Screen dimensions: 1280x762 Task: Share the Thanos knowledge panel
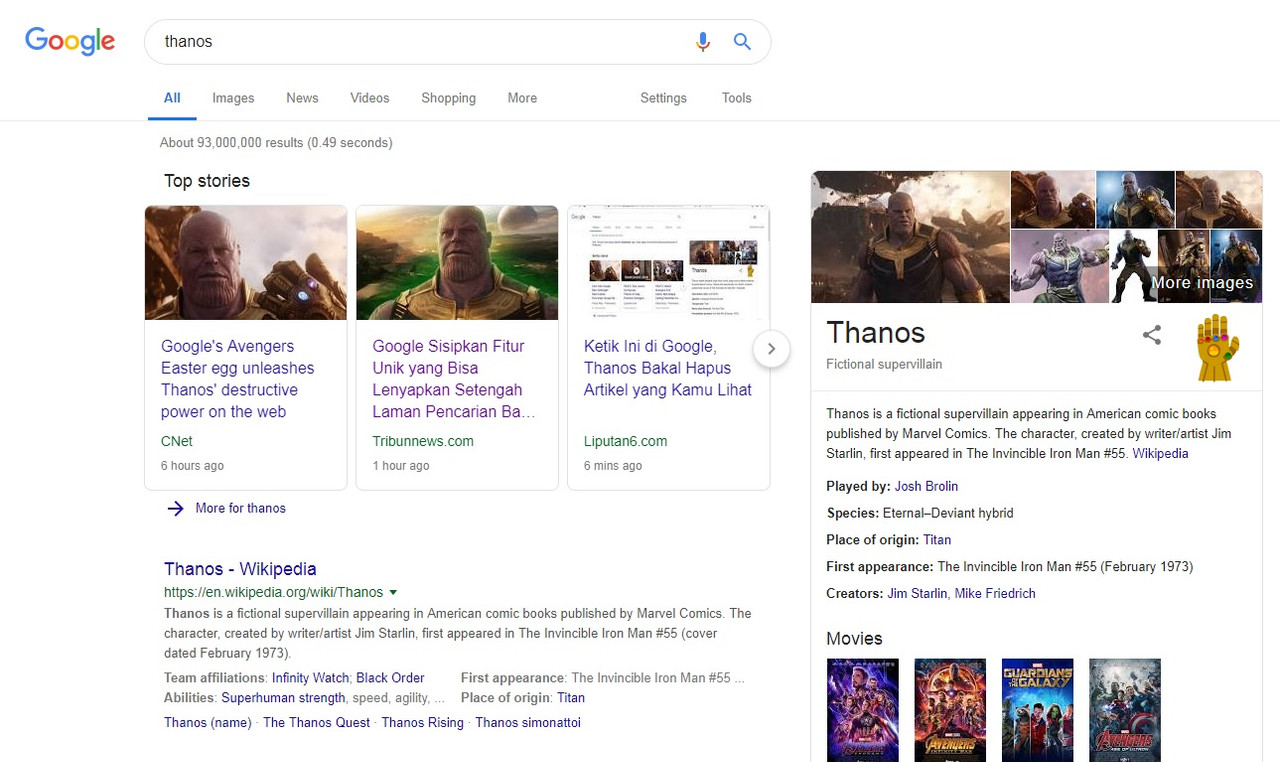tap(1152, 335)
